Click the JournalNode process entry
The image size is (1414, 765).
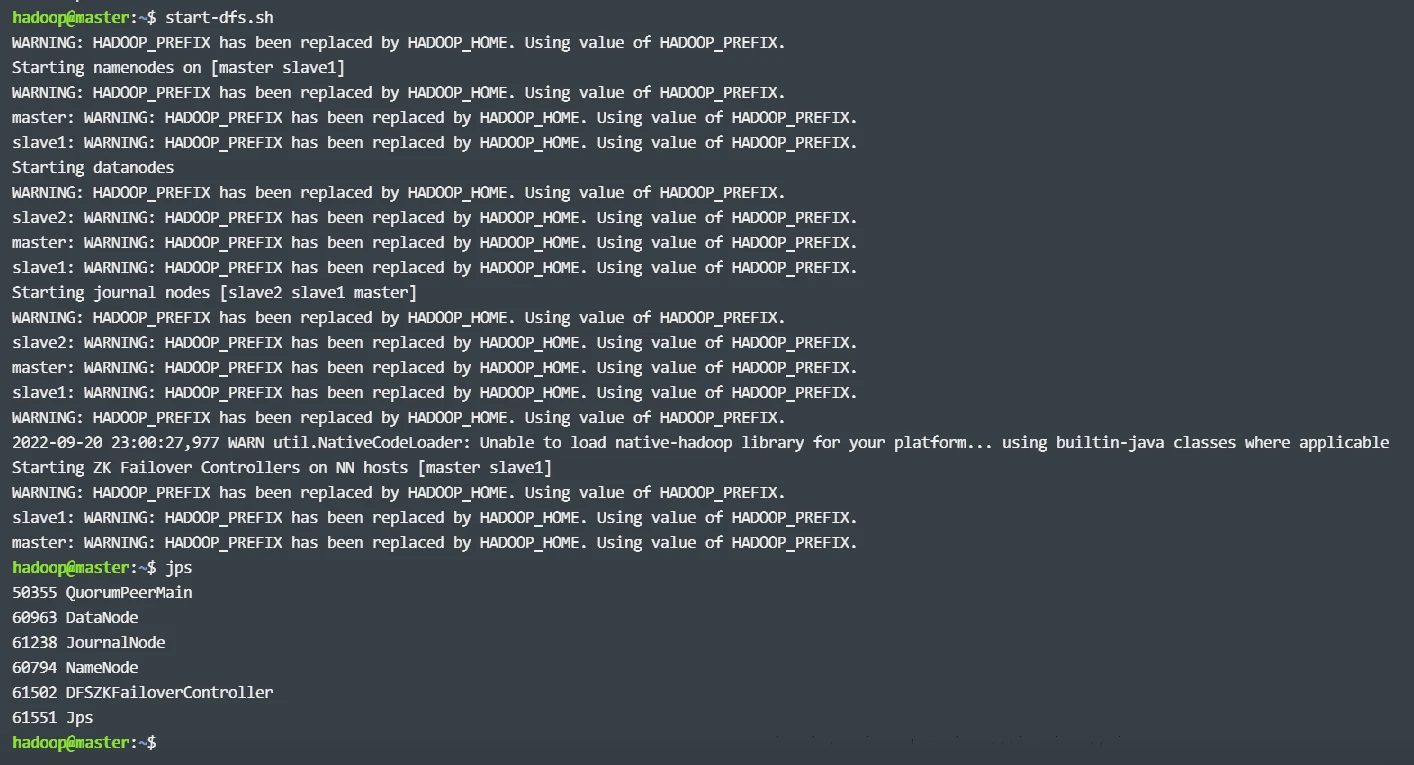(x=115, y=643)
